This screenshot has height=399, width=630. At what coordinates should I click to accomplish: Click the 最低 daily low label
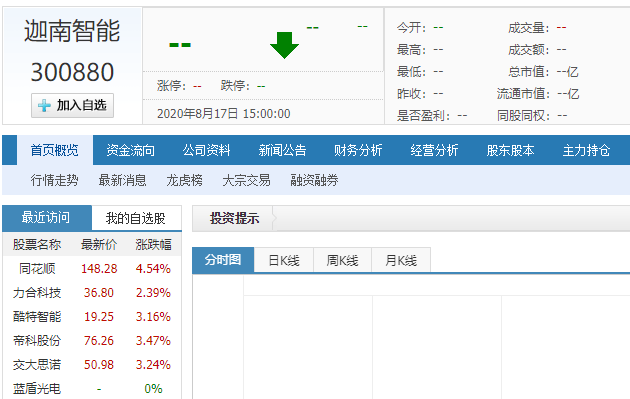[411, 72]
